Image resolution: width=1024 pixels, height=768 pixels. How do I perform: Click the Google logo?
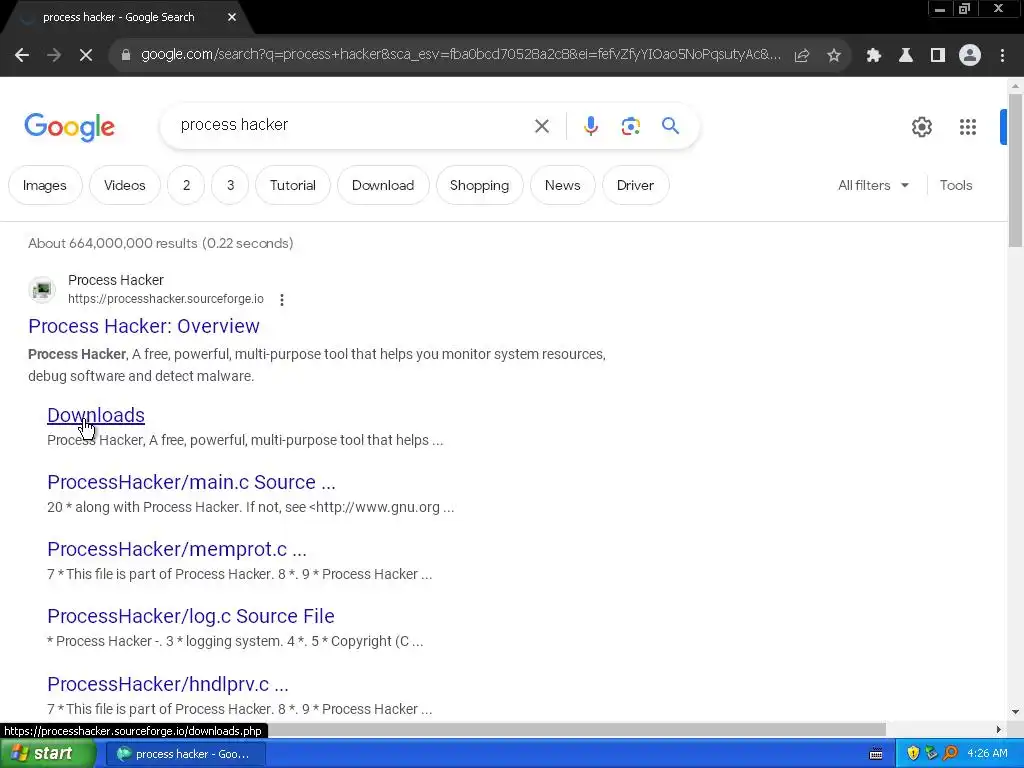point(69,127)
